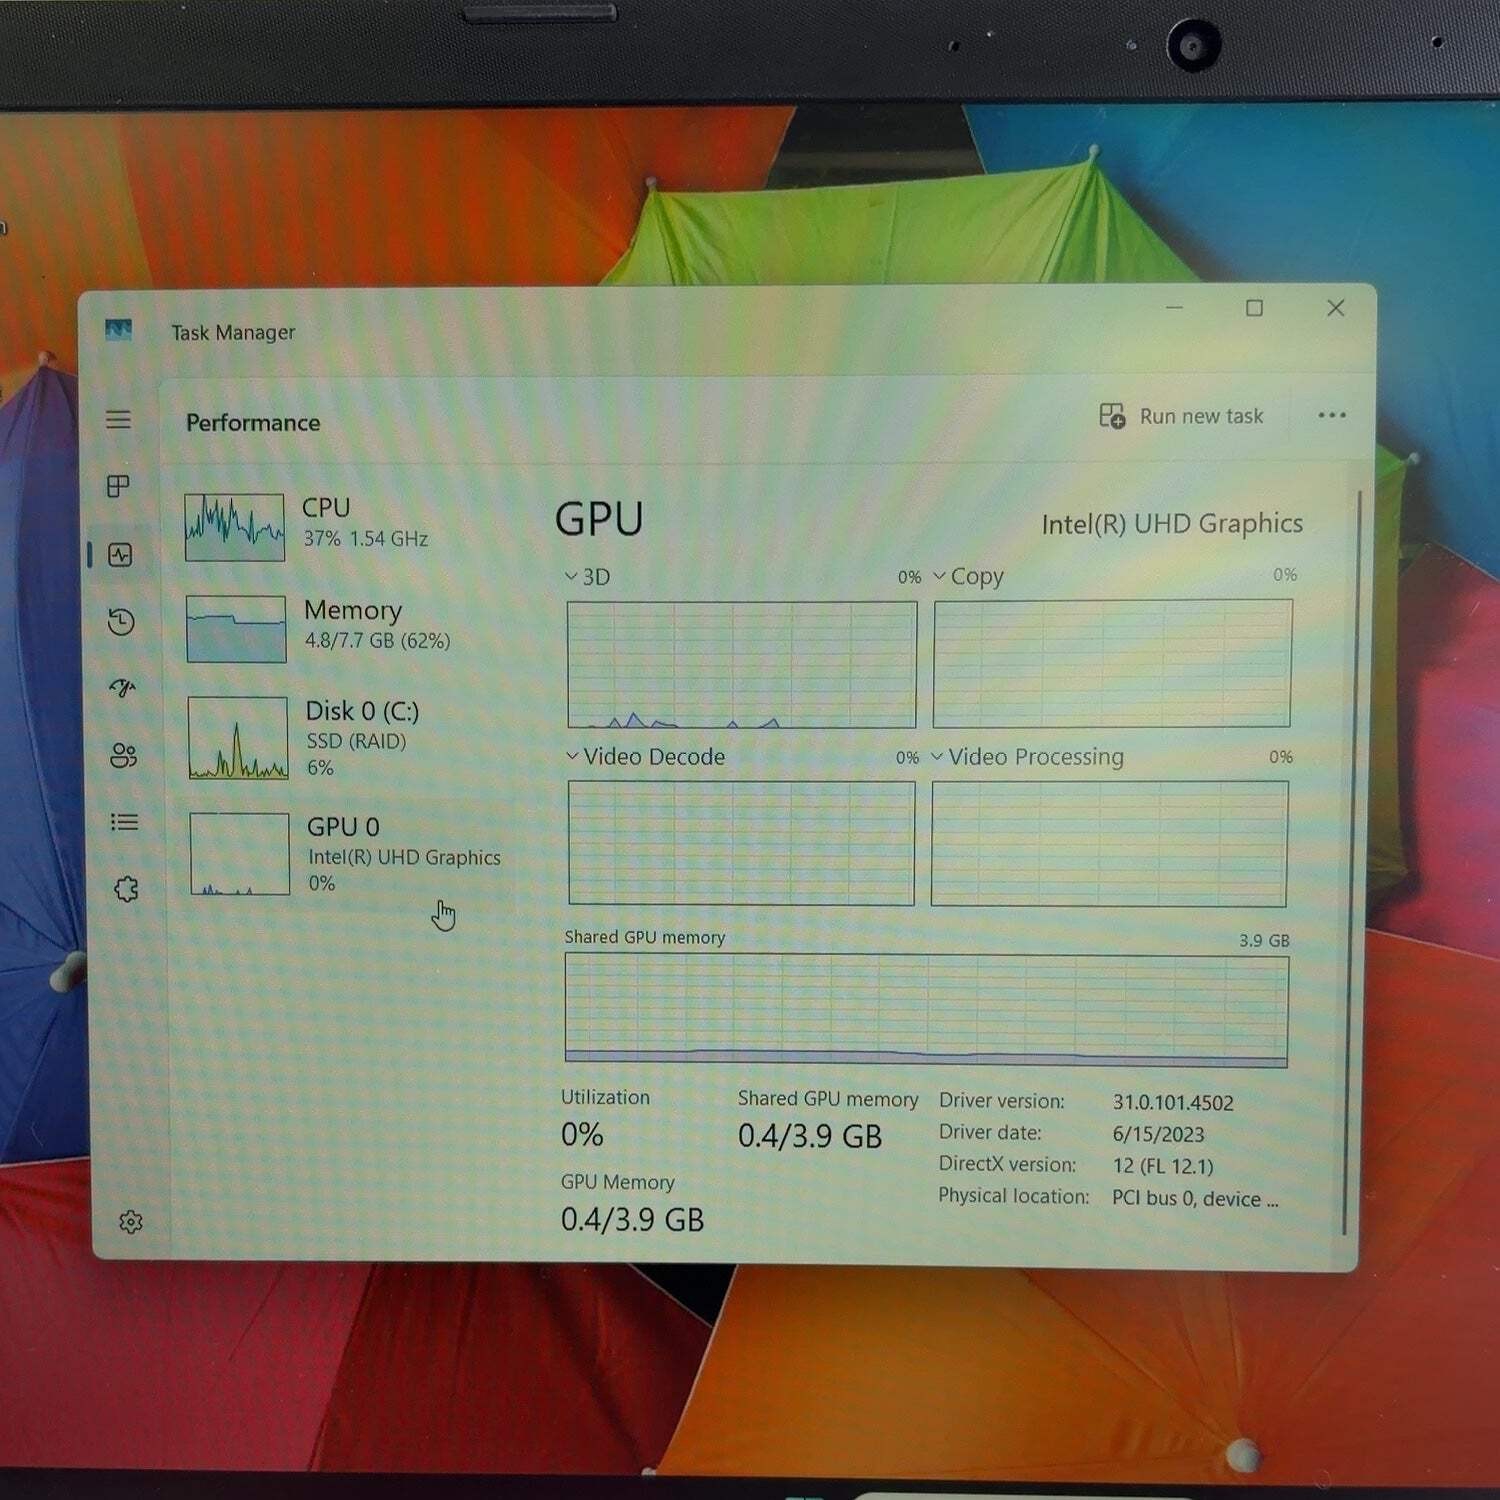Open the Startup apps page icon
1500x1500 pixels.
(122, 688)
